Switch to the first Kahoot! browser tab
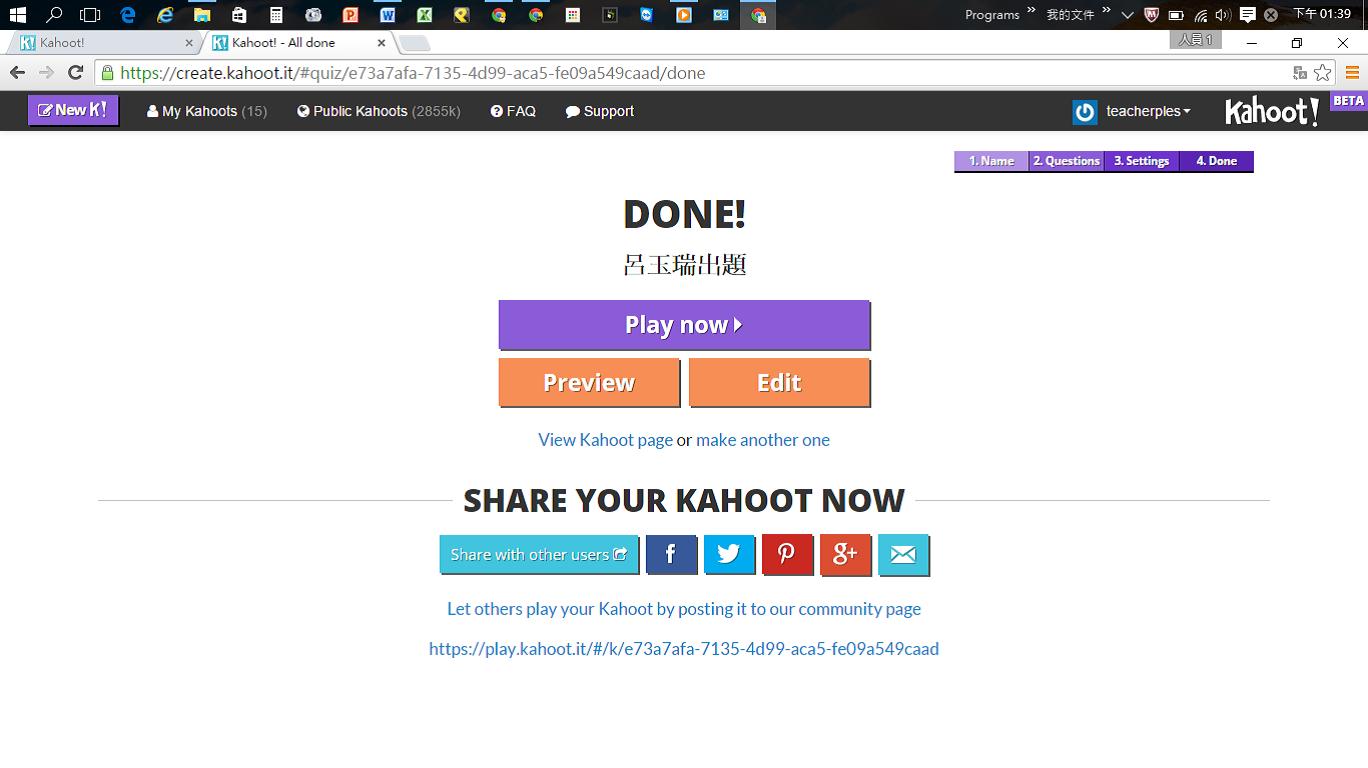 (100, 43)
